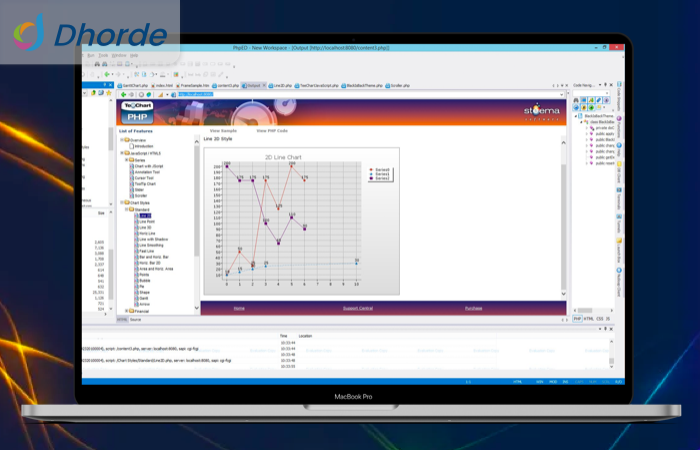Click the browser back arrow icon
The width and height of the screenshot is (700, 450).
(x=121, y=95)
